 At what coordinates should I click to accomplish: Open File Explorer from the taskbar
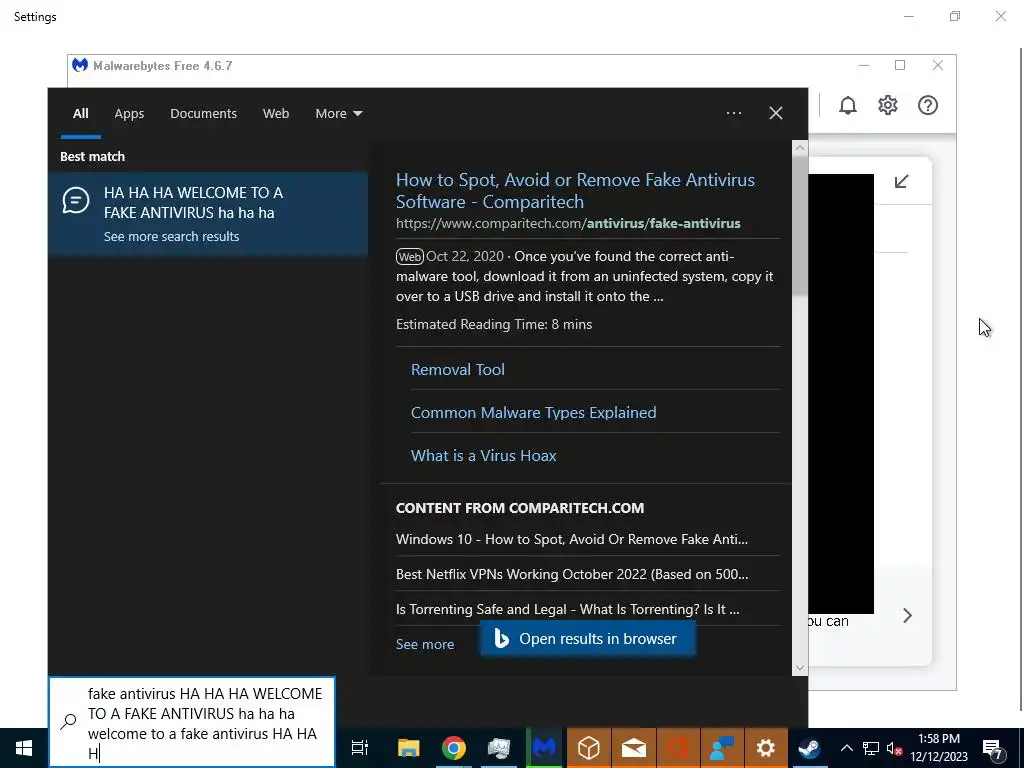click(409, 748)
